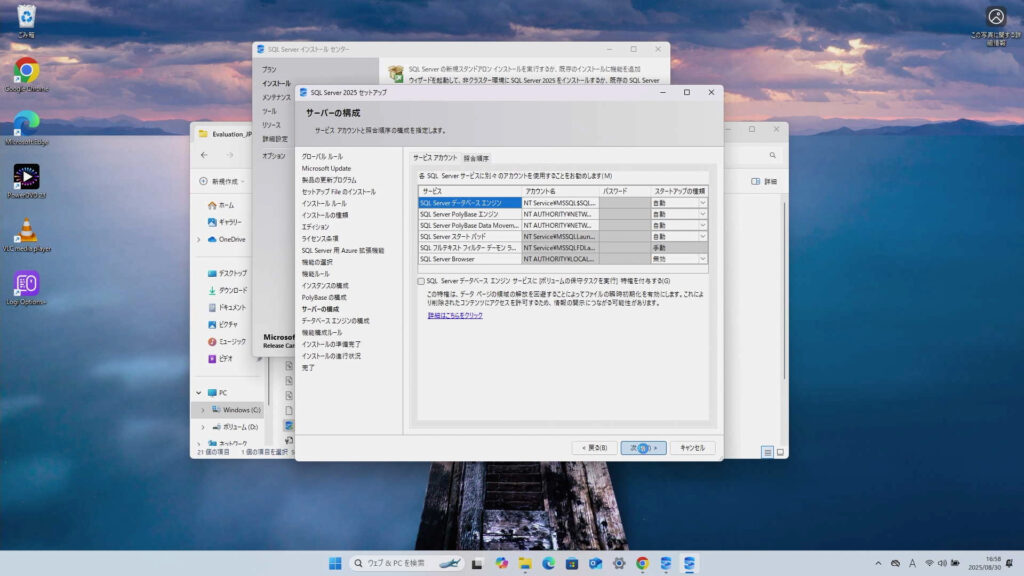Viewport: 1024px width, 576px height.
Task: Open the 新規作成 dropdown in Explorer
Action: click(x=222, y=181)
